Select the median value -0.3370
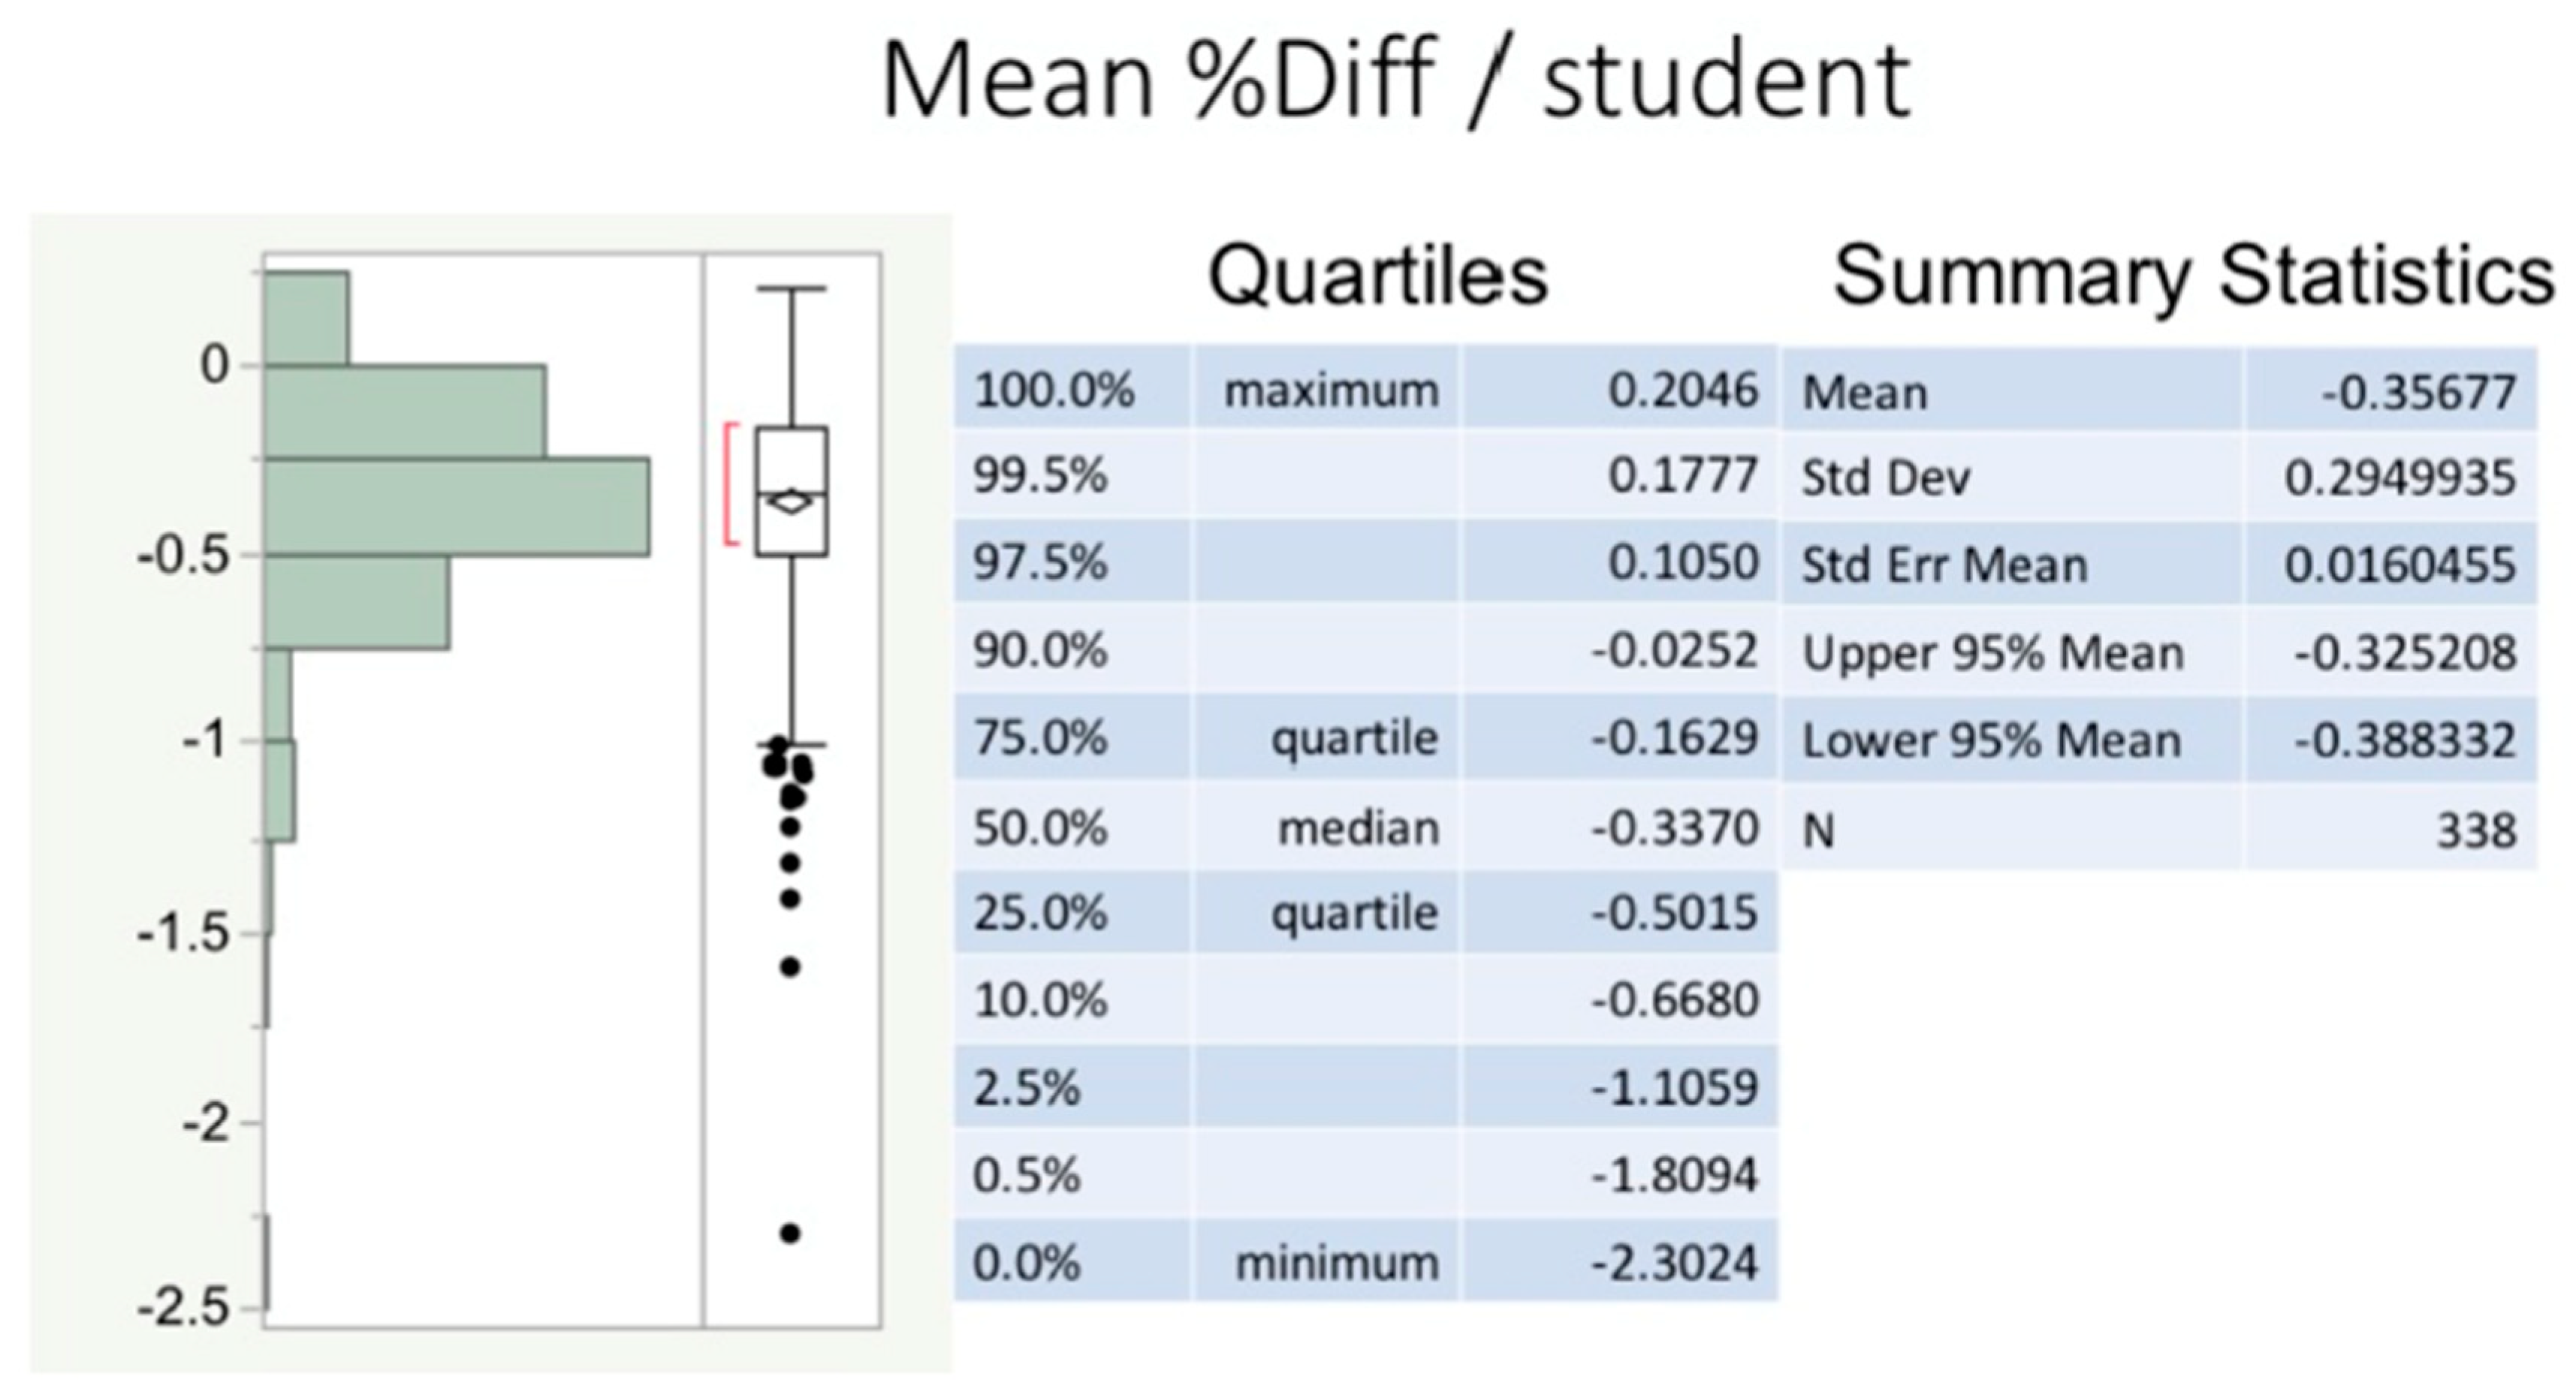 (1674, 828)
